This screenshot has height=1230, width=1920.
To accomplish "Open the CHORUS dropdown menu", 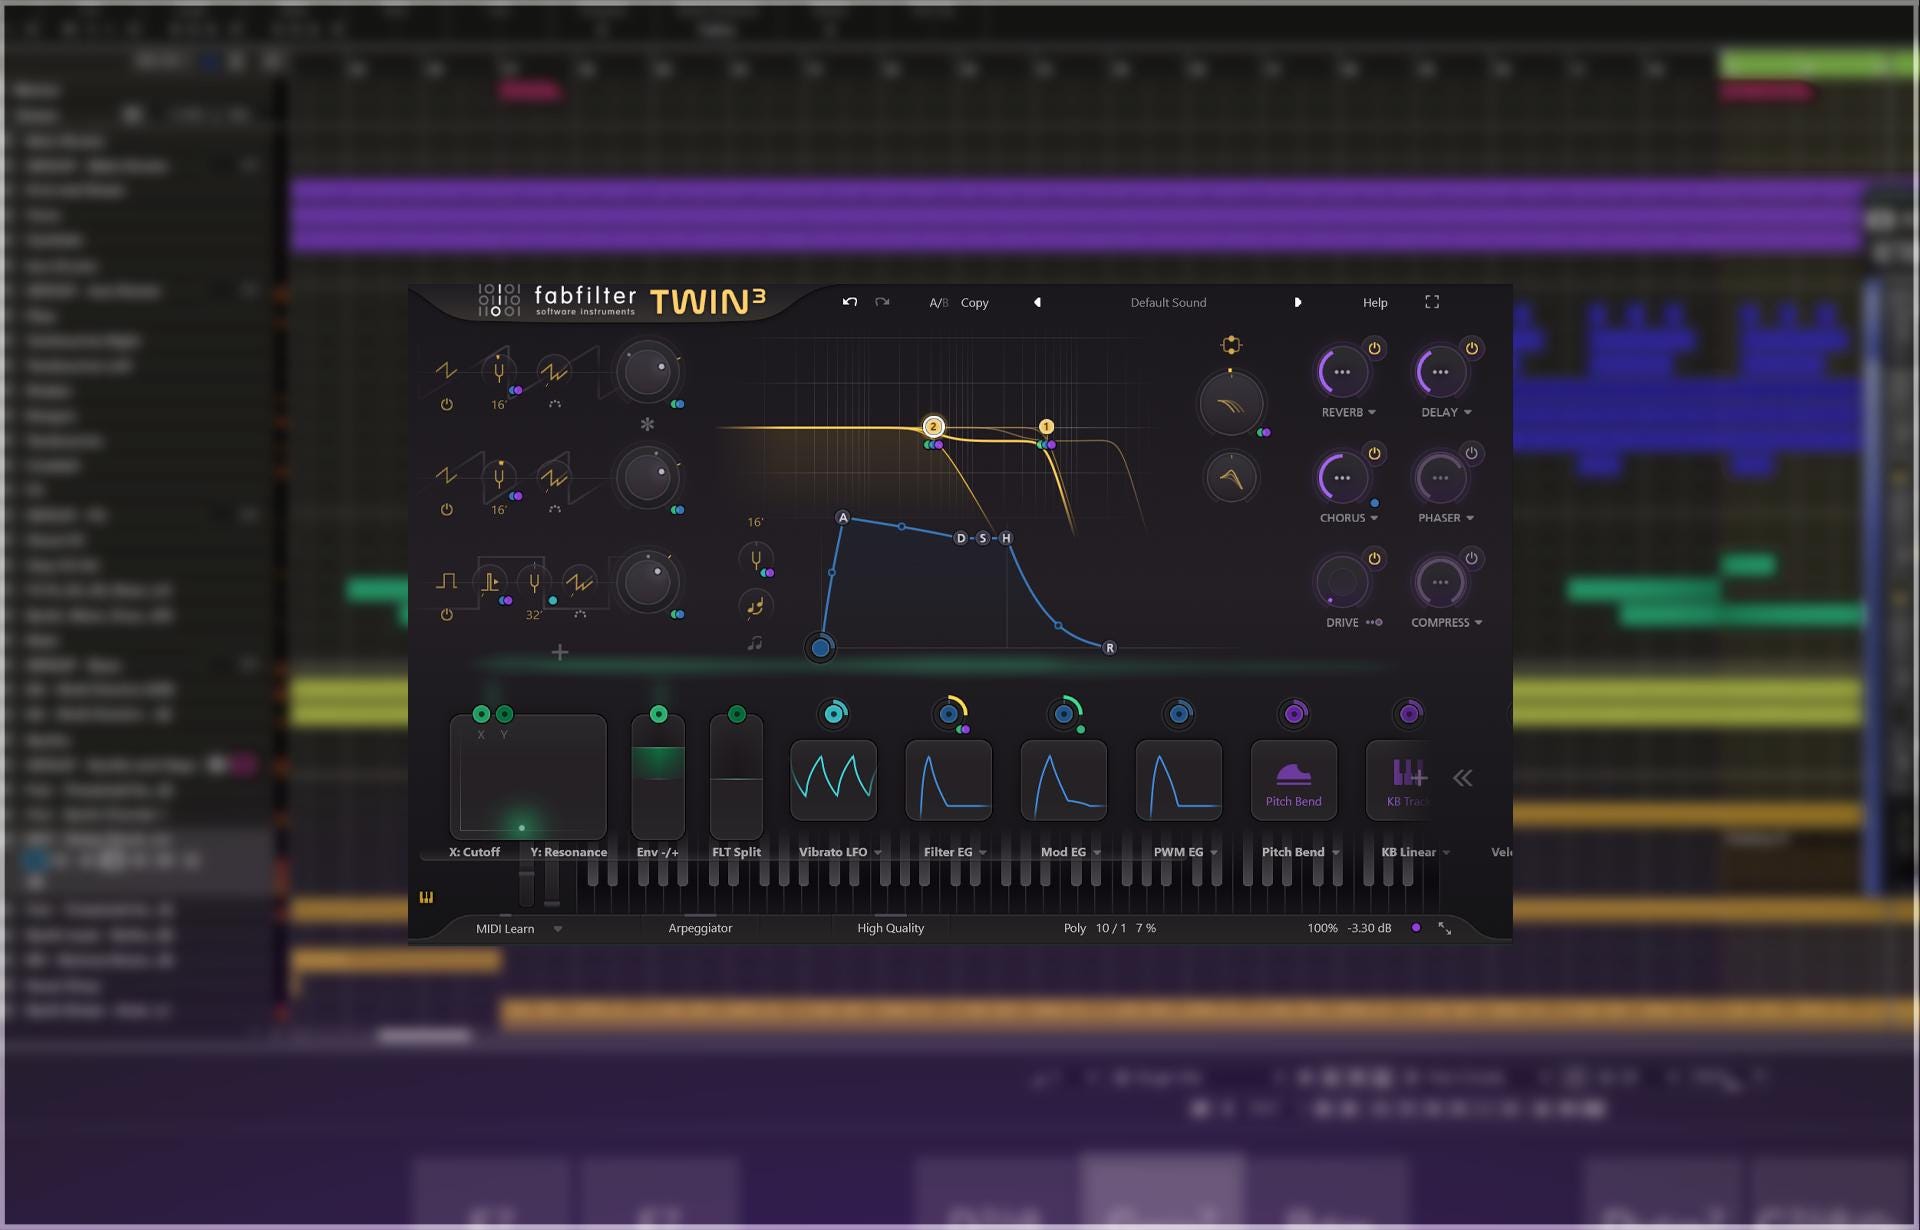I will pyautogui.click(x=1348, y=518).
